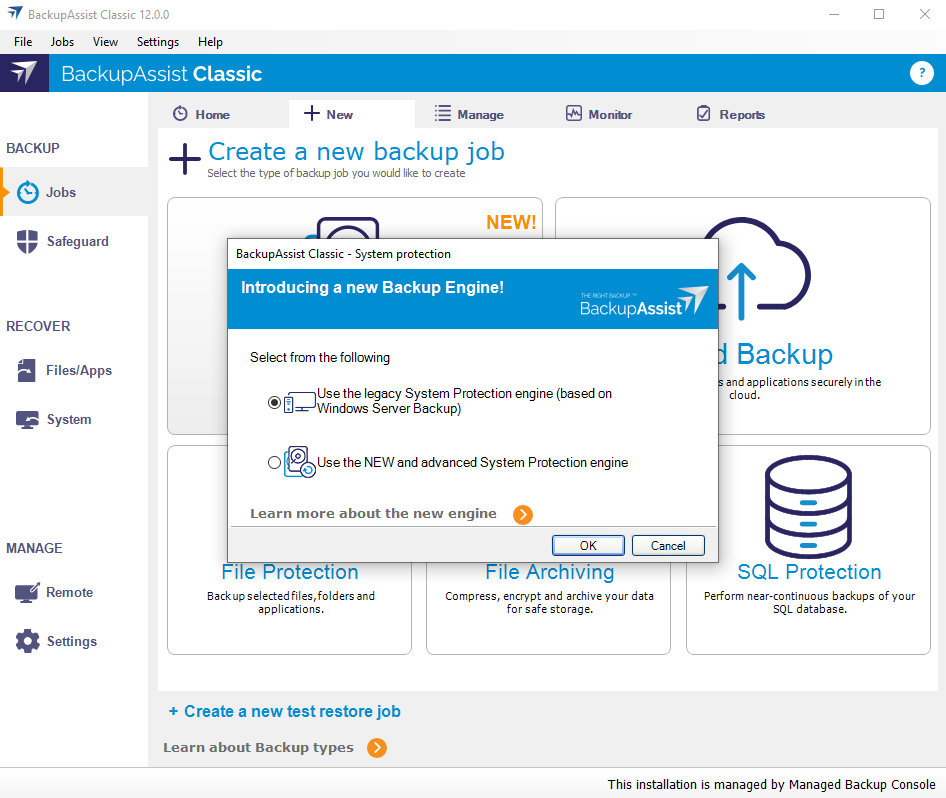This screenshot has width=946, height=798.
Task: Click the SQL Protection database icon
Action: pos(808,507)
